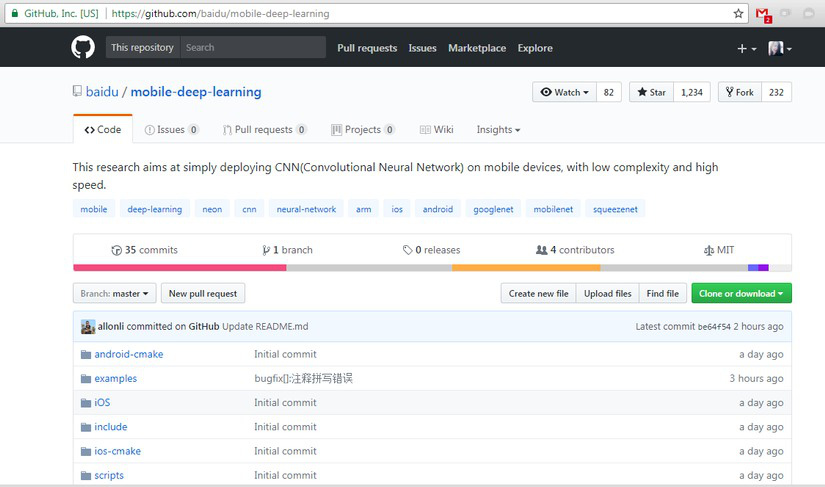The height and width of the screenshot is (487, 825).
Task: Click the neural-network topic tag
Action: click(x=306, y=209)
